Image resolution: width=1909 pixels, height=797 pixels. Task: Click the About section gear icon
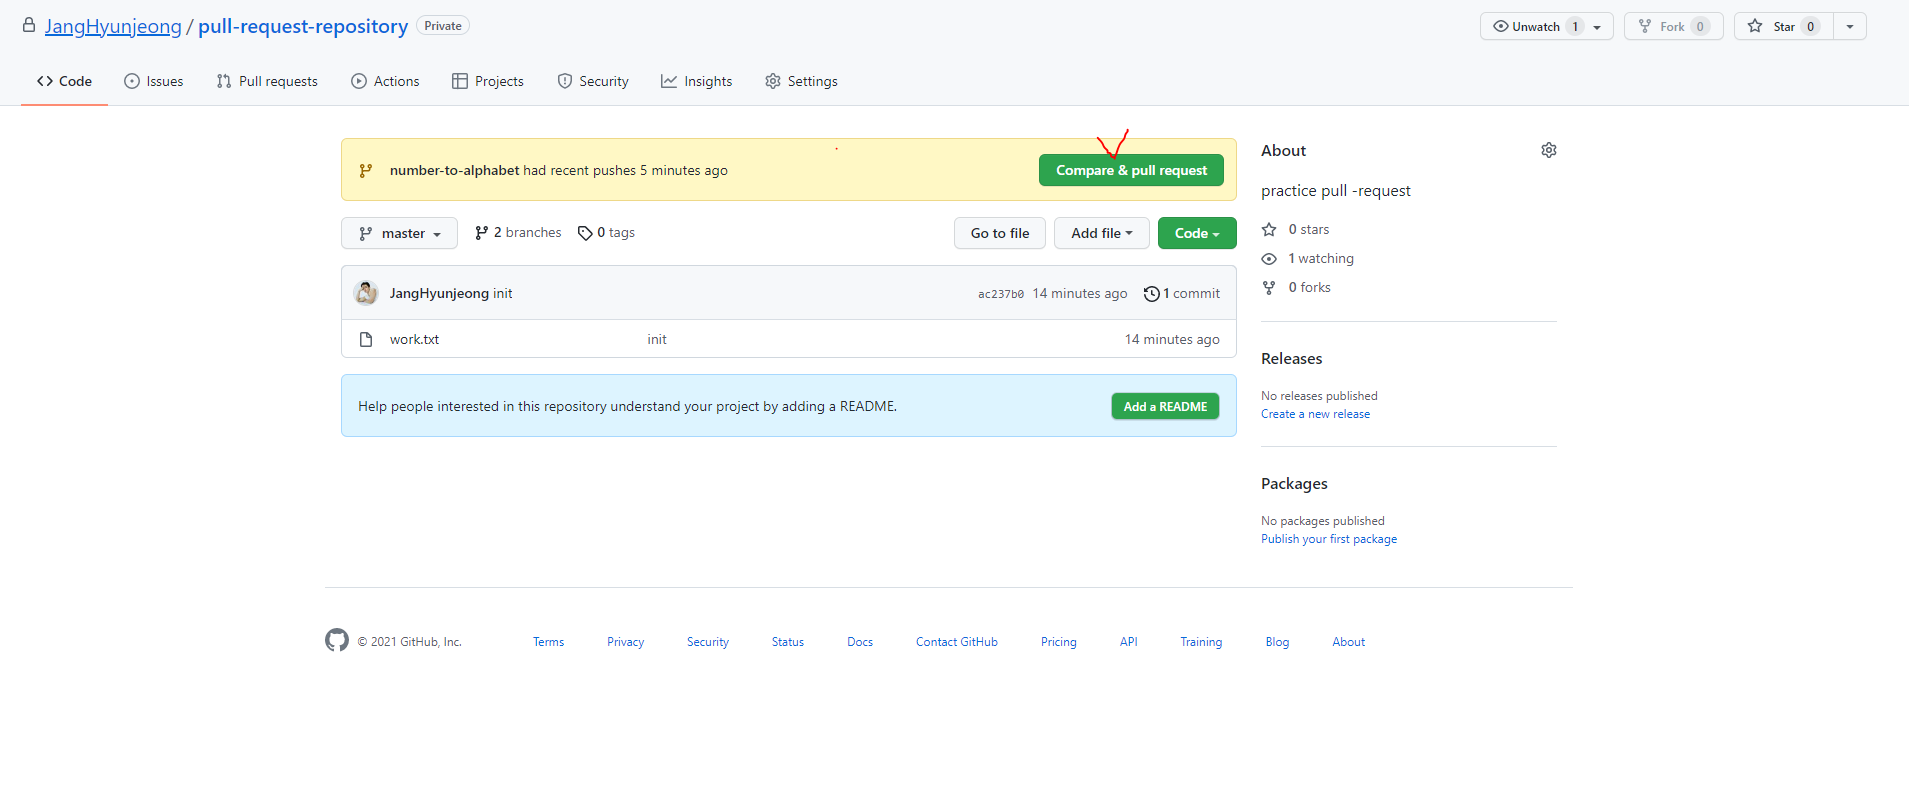(1548, 150)
